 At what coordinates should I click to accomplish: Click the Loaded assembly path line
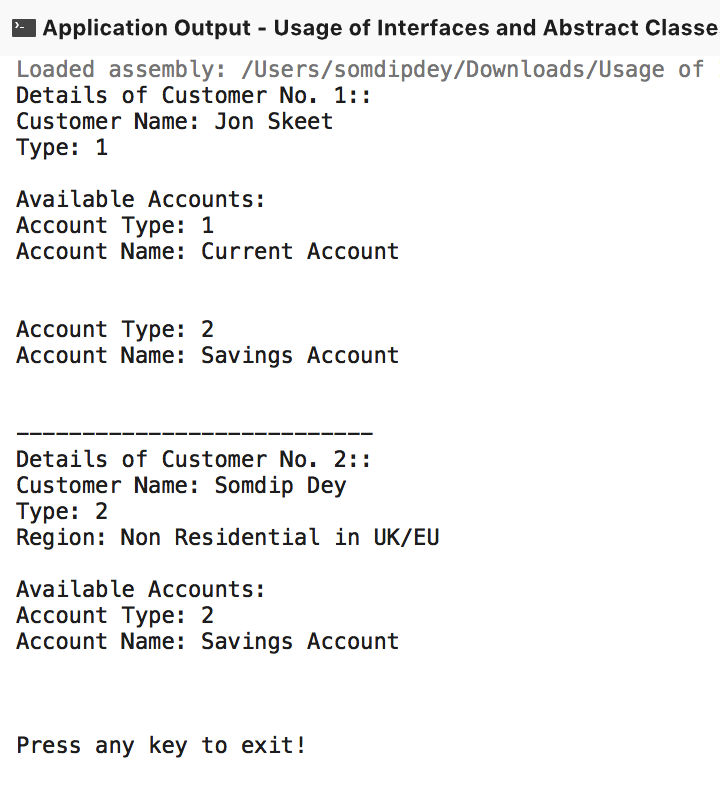tap(368, 69)
